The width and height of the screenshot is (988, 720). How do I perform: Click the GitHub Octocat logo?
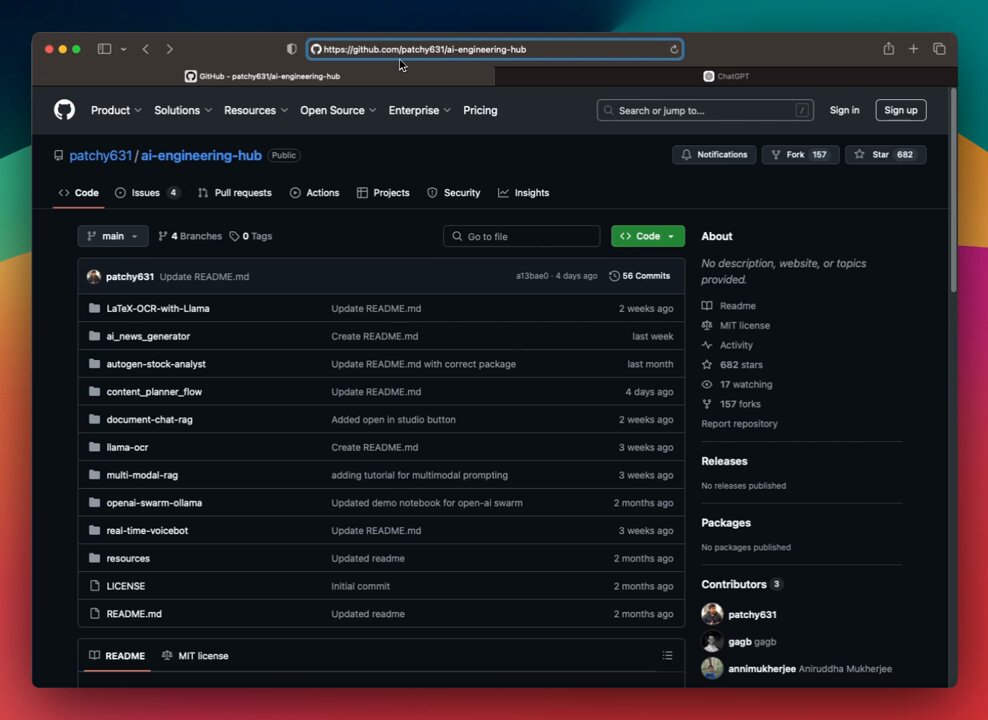64,110
